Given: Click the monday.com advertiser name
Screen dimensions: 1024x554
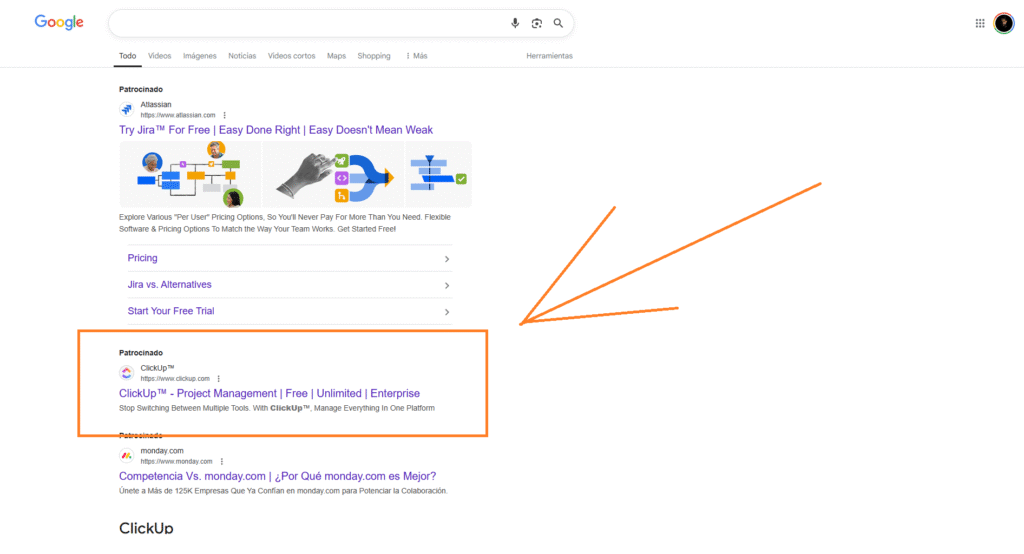Looking at the screenshot, I should [162, 451].
